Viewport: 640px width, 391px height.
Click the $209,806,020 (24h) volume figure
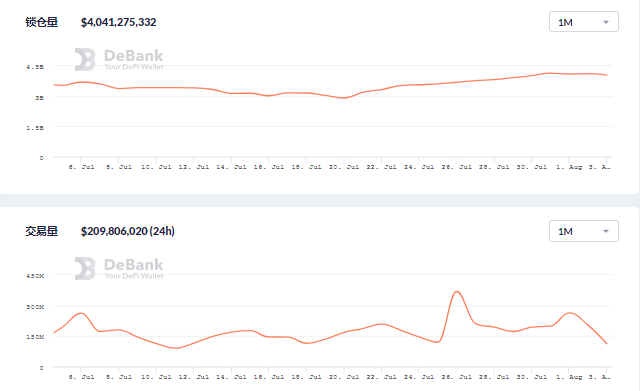pos(128,231)
